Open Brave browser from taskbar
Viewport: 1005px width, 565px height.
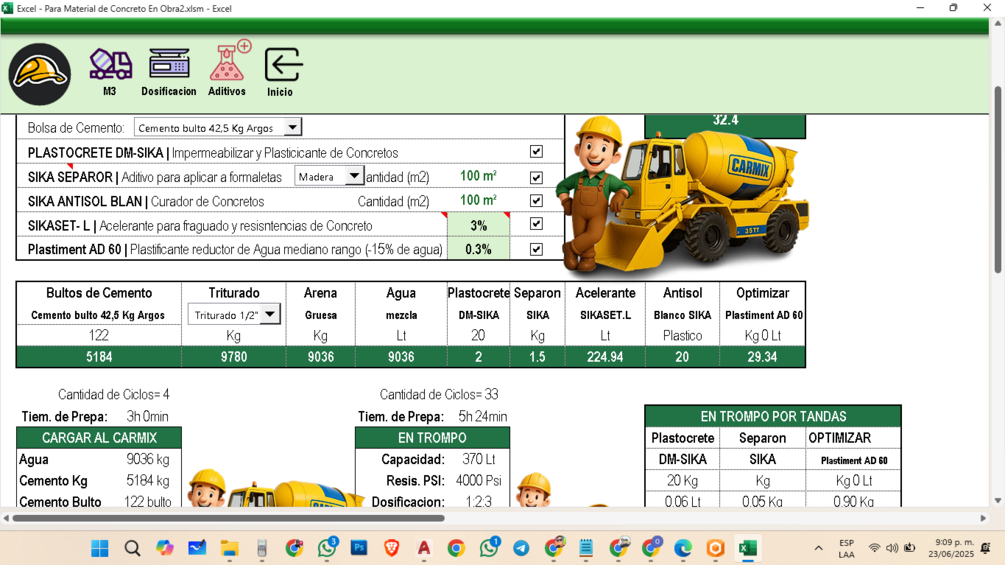click(x=392, y=548)
